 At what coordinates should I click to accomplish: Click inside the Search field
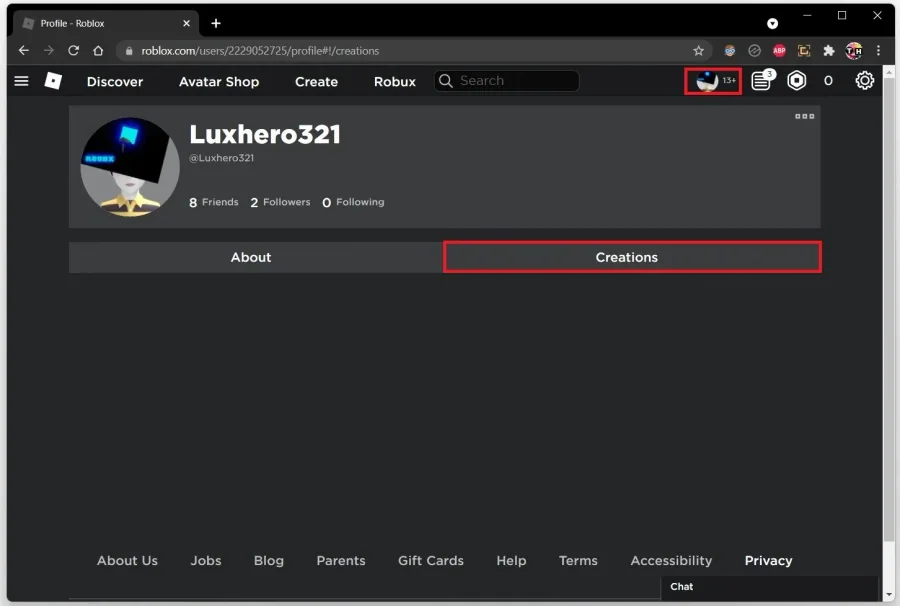click(x=506, y=81)
